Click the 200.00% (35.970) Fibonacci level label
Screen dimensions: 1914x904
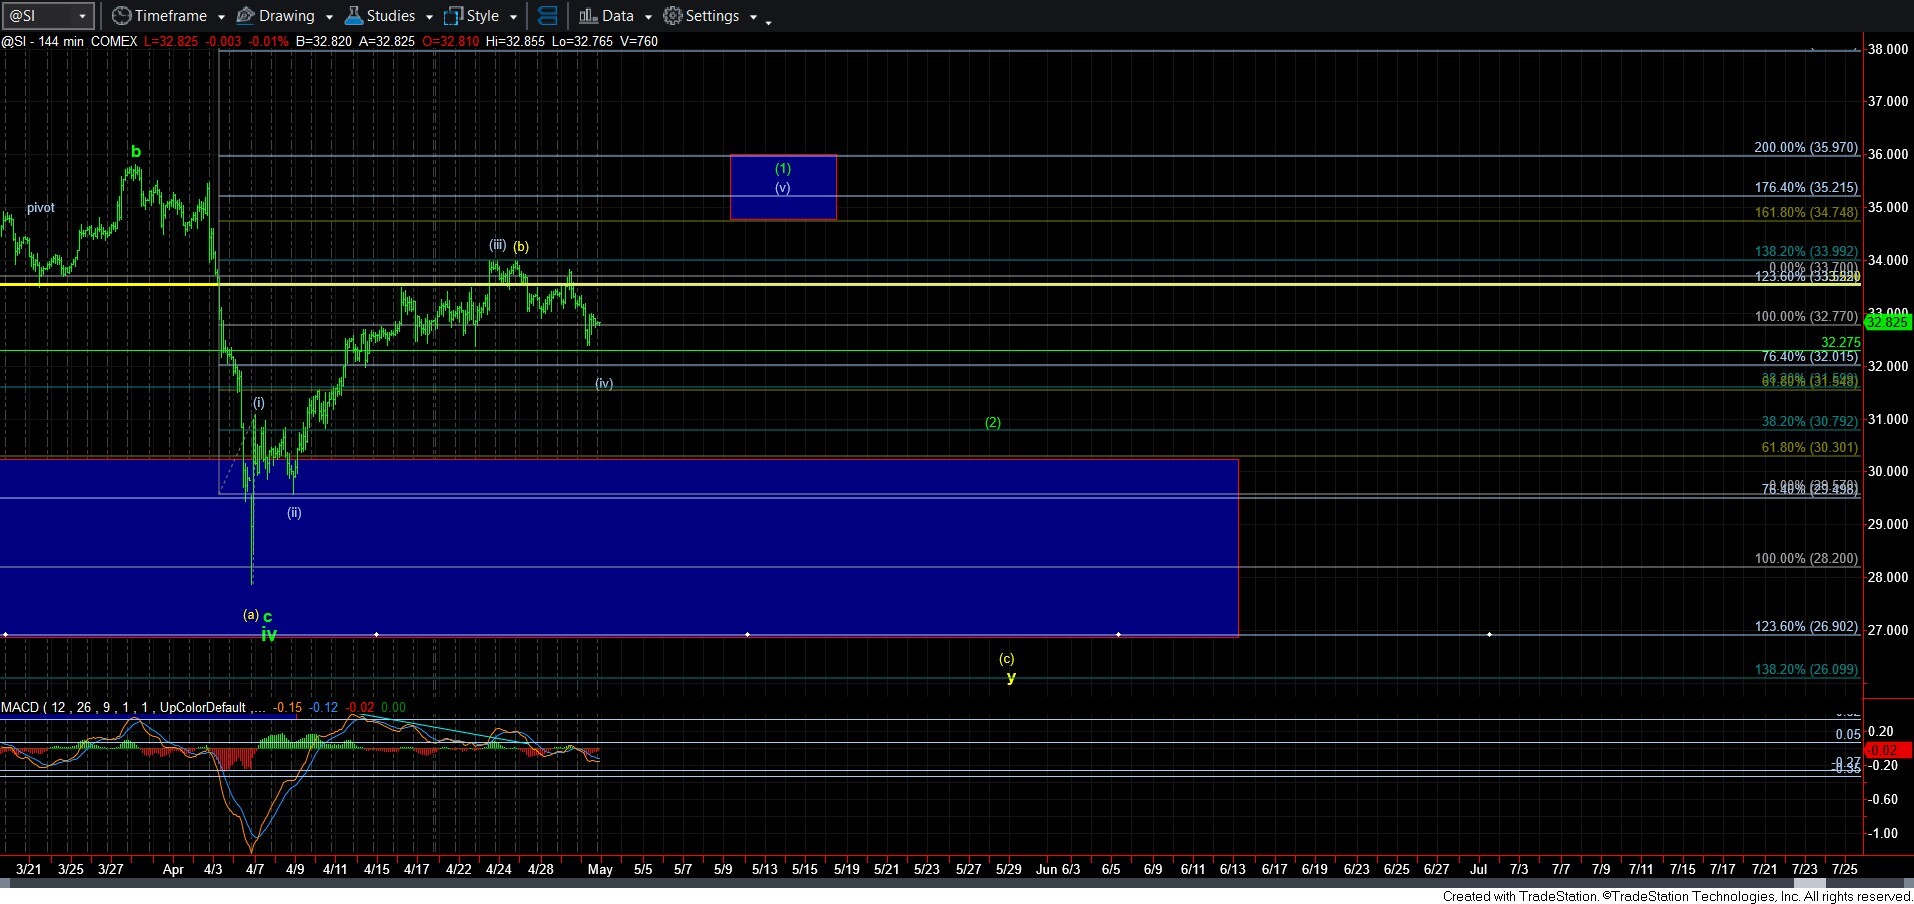[x=1806, y=147]
